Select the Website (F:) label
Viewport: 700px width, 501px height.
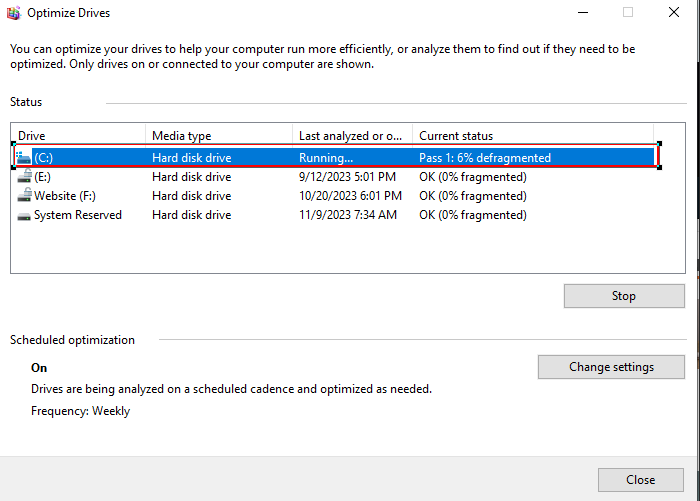[x=65, y=196]
